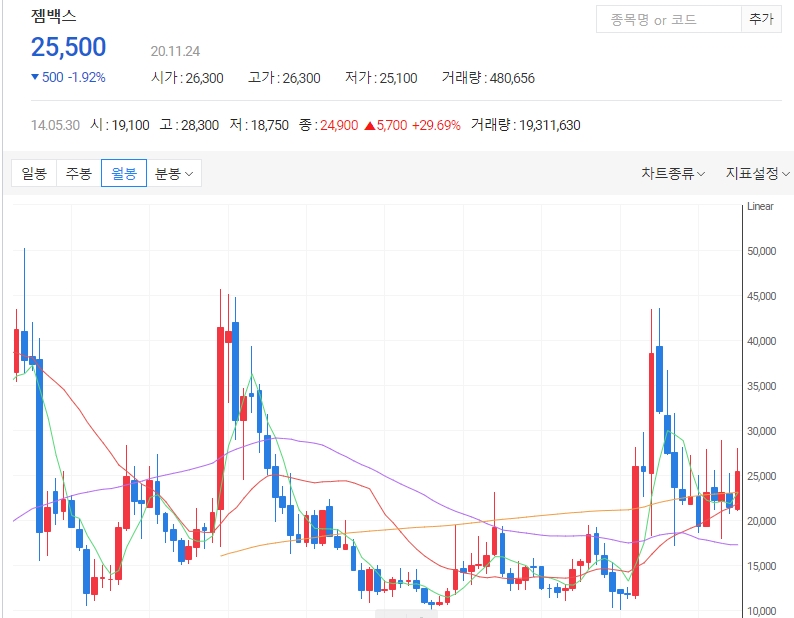This screenshot has height=618, width=794.
Task: Click the Linear scale label
Action: click(760, 206)
